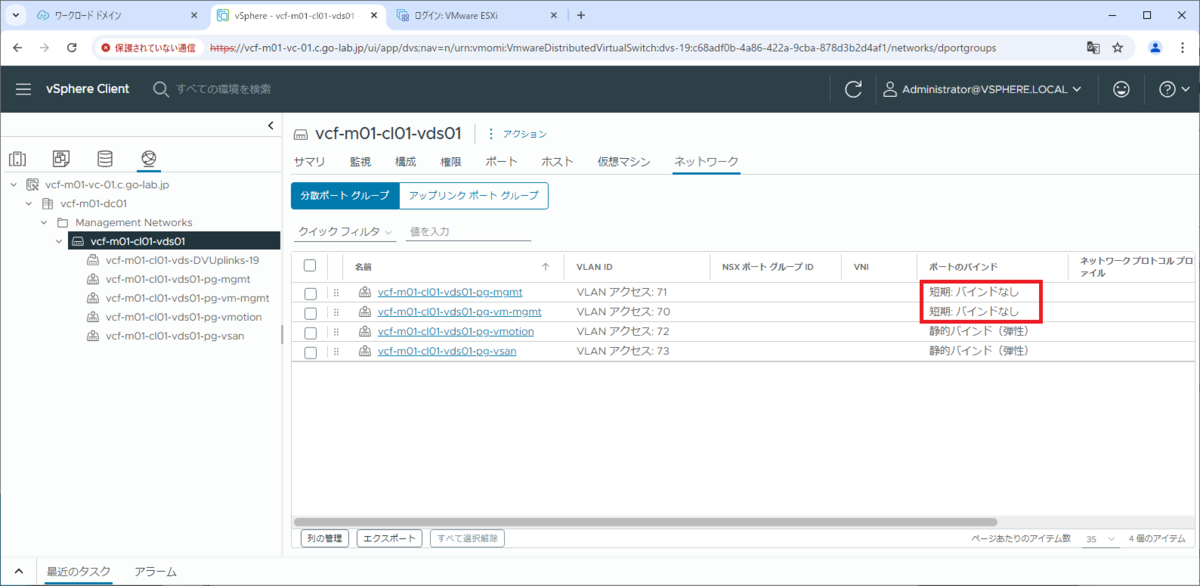
Task: Click the port group icon for pg-vmotion row
Action: [366, 331]
